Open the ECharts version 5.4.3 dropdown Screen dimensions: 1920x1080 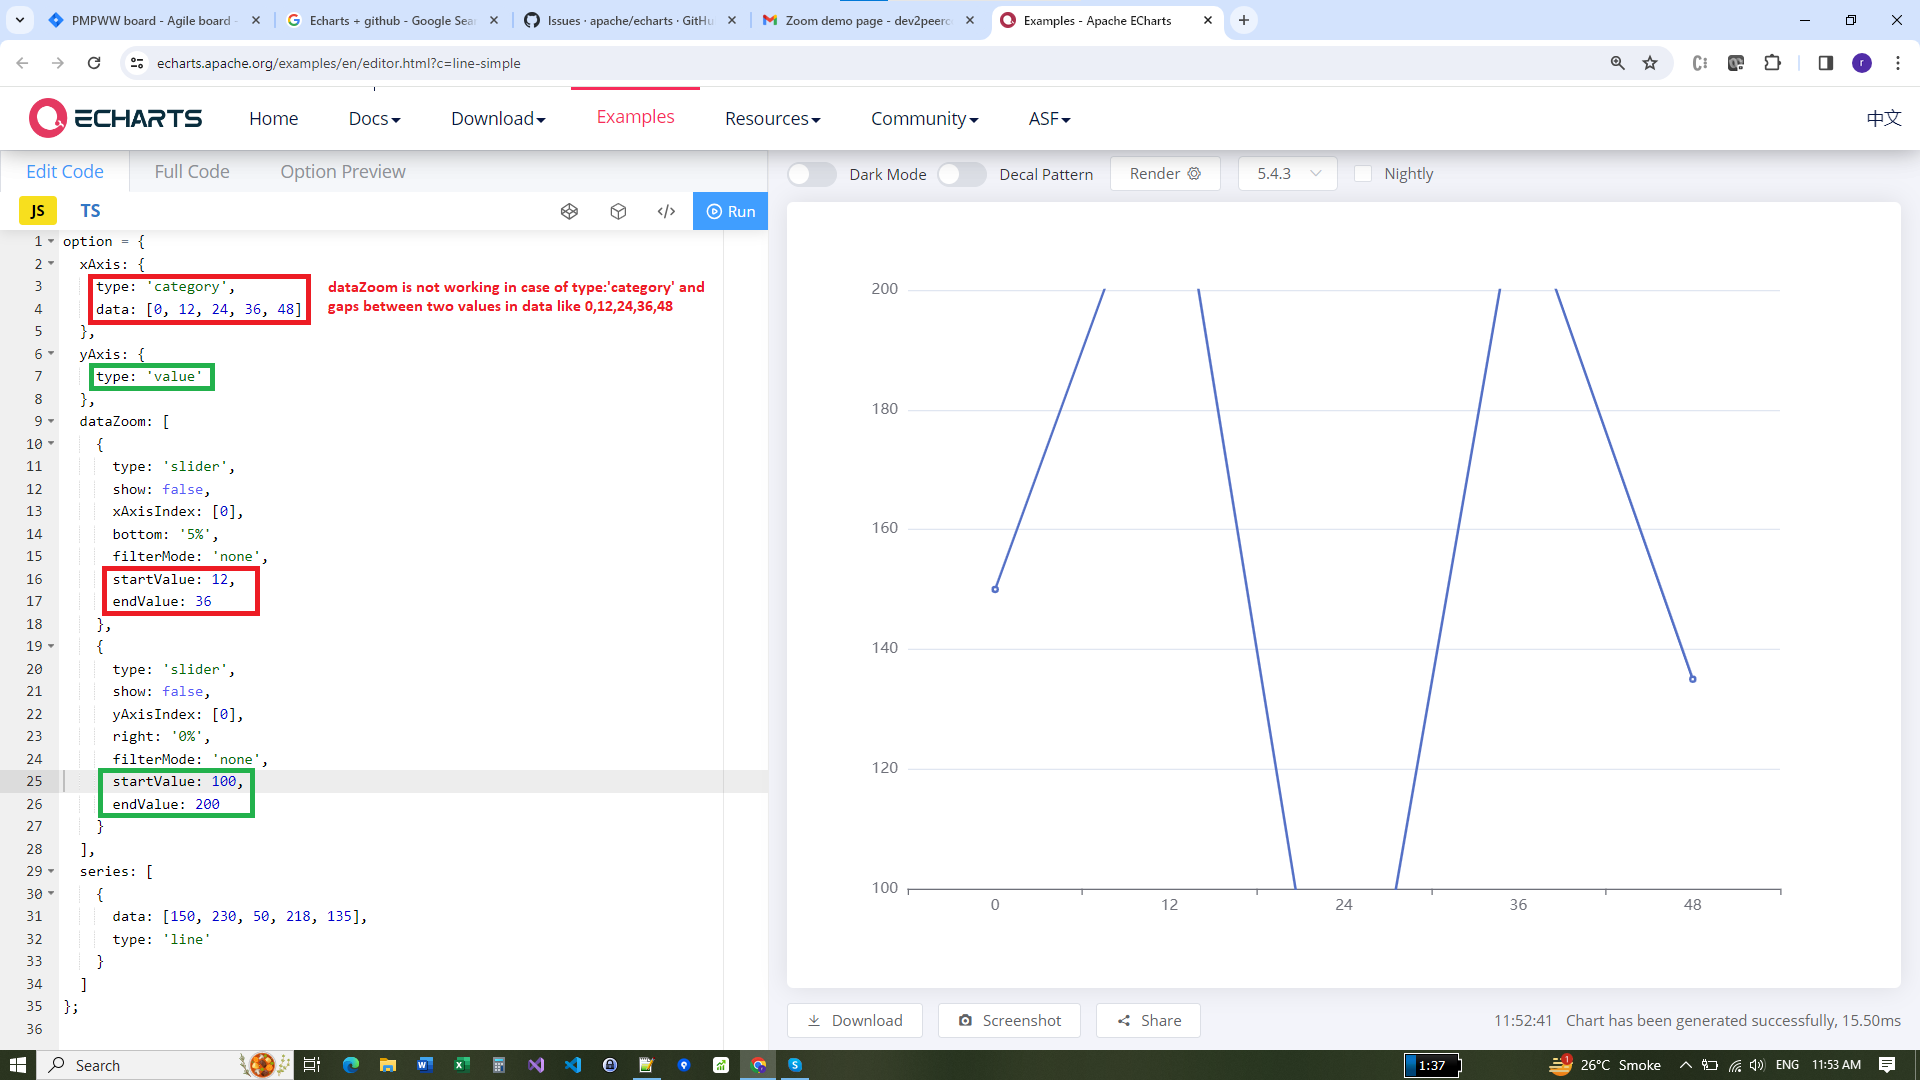(x=1287, y=173)
